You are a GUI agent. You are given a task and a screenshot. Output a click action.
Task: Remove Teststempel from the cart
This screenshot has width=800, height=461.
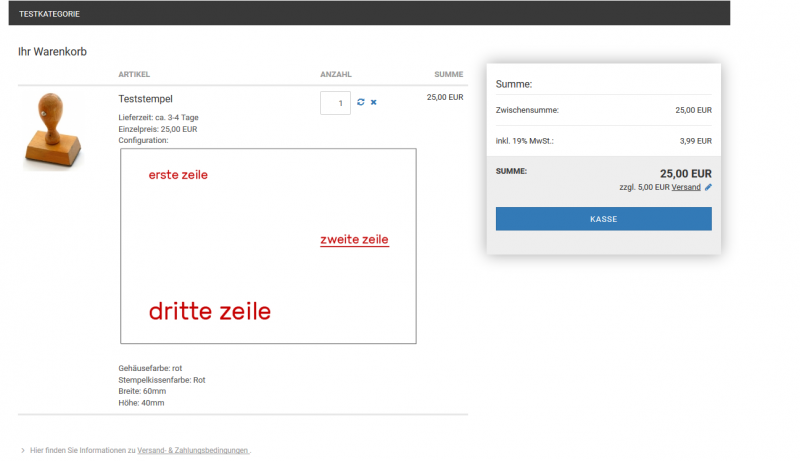373,102
